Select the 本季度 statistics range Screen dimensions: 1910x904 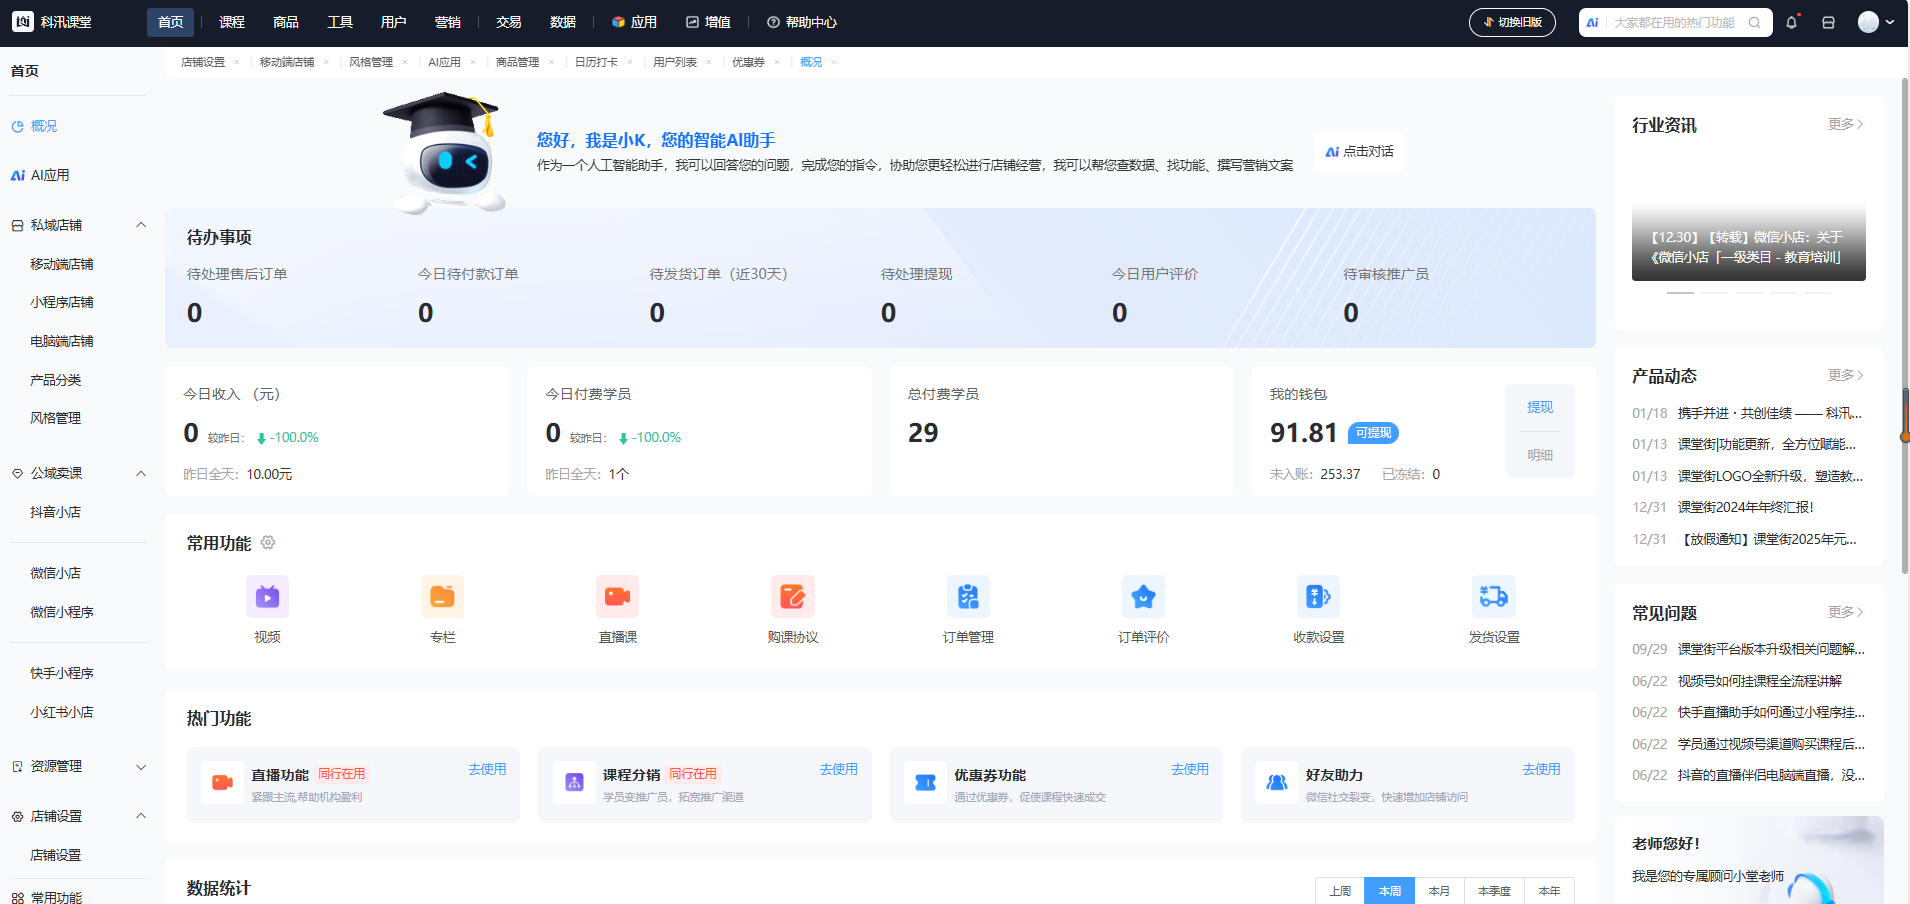tap(1494, 891)
